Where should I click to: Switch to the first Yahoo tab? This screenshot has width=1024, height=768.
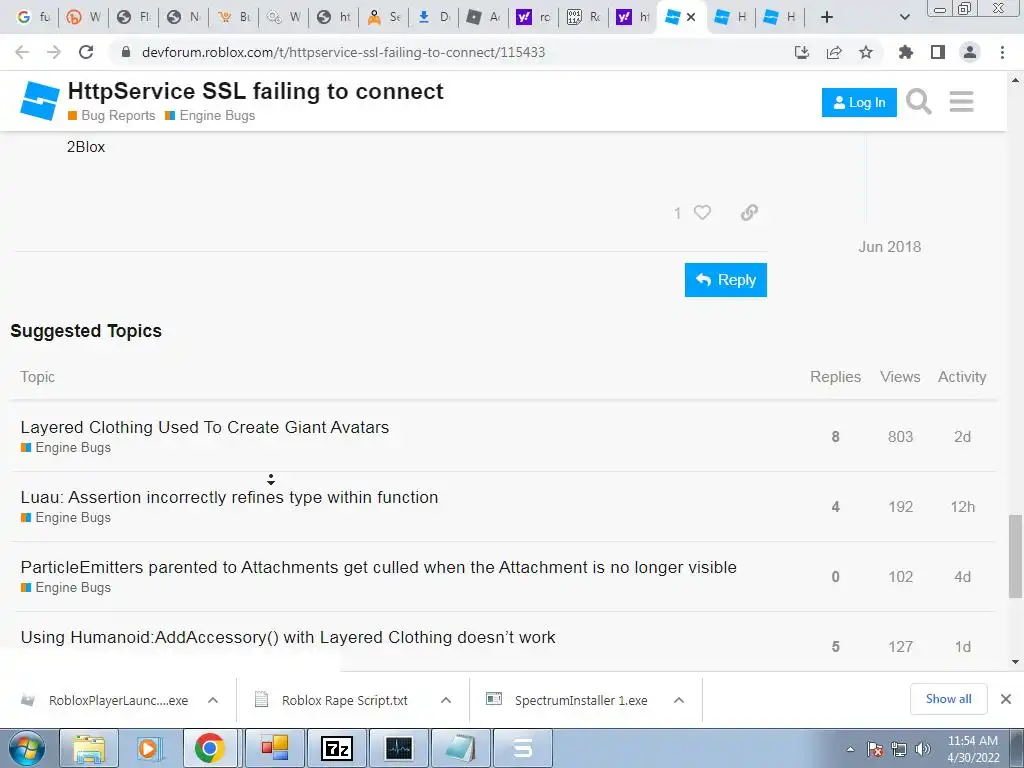[534, 17]
